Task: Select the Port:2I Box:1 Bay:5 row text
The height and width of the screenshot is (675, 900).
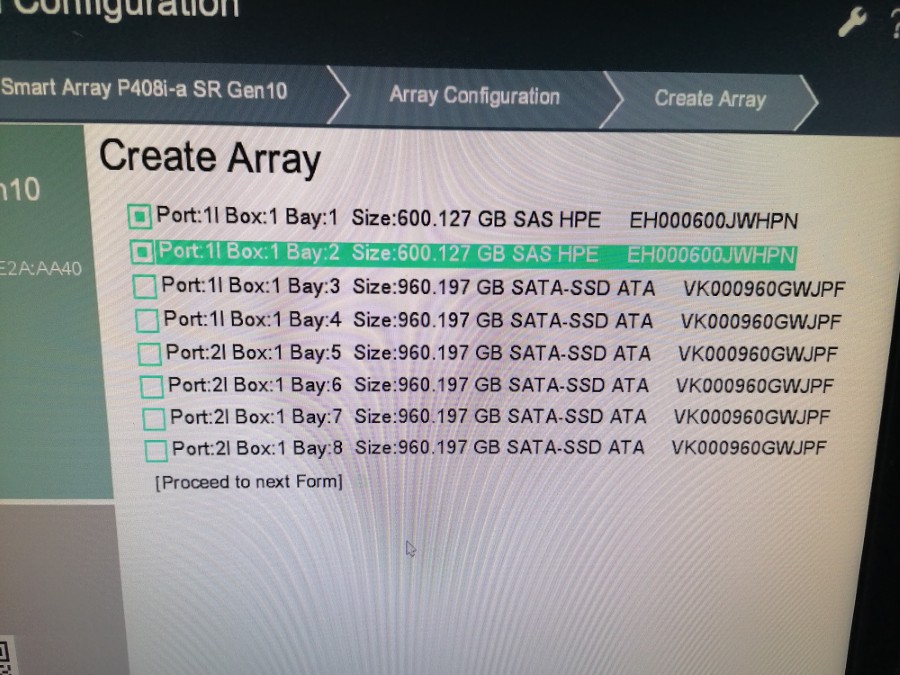Action: tap(502, 352)
